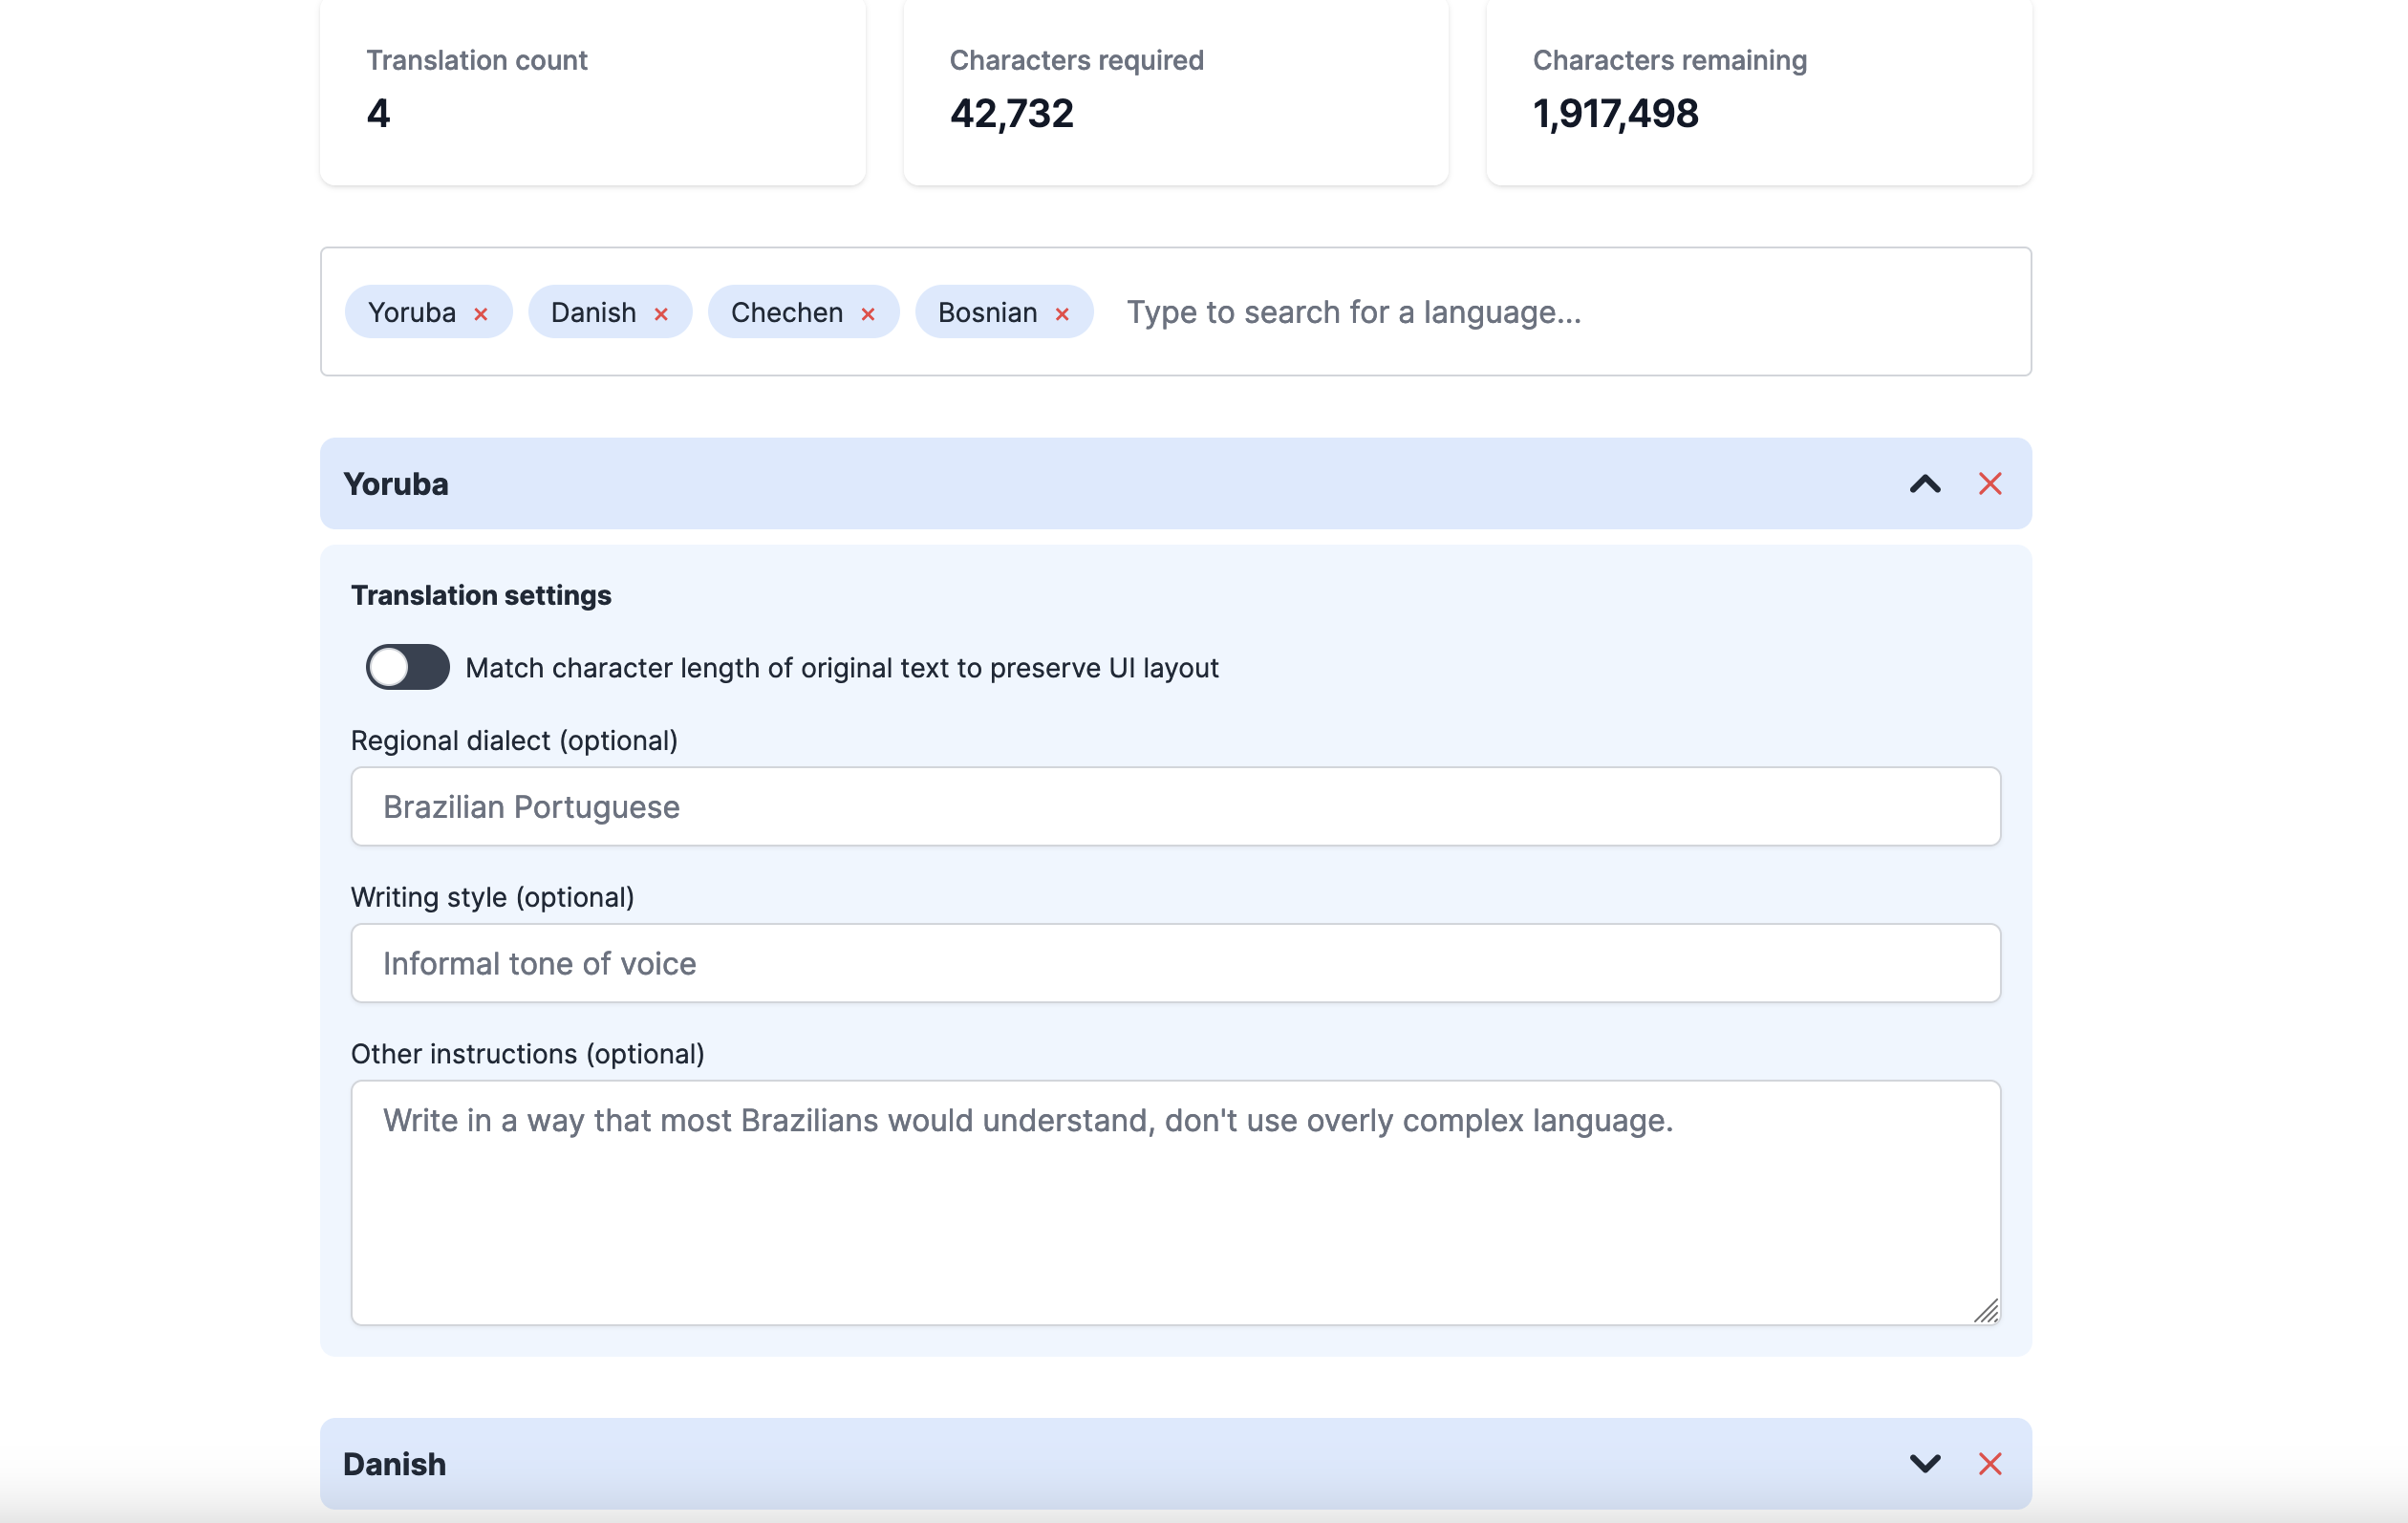Image resolution: width=2408 pixels, height=1523 pixels.
Task: Remove the Yoruba language tag
Action: click(481, 314)
